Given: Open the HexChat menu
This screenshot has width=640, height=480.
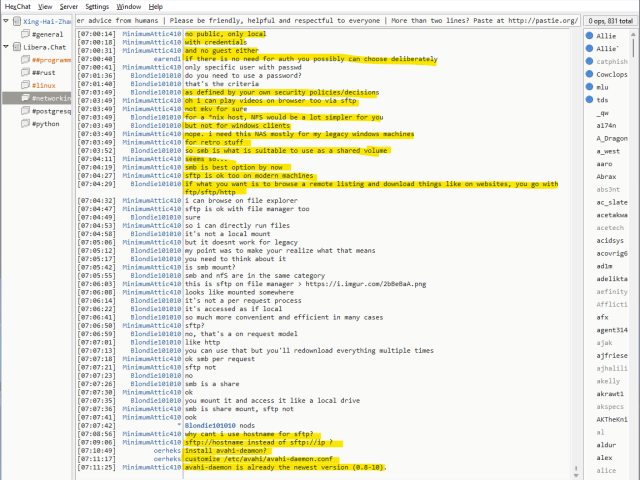Looking at the screenshot, I should [18, 7].
